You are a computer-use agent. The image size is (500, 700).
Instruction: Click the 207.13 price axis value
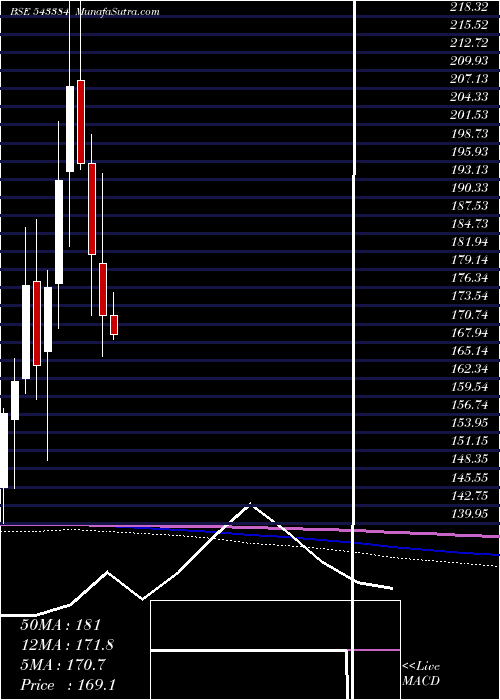[469, 79]
